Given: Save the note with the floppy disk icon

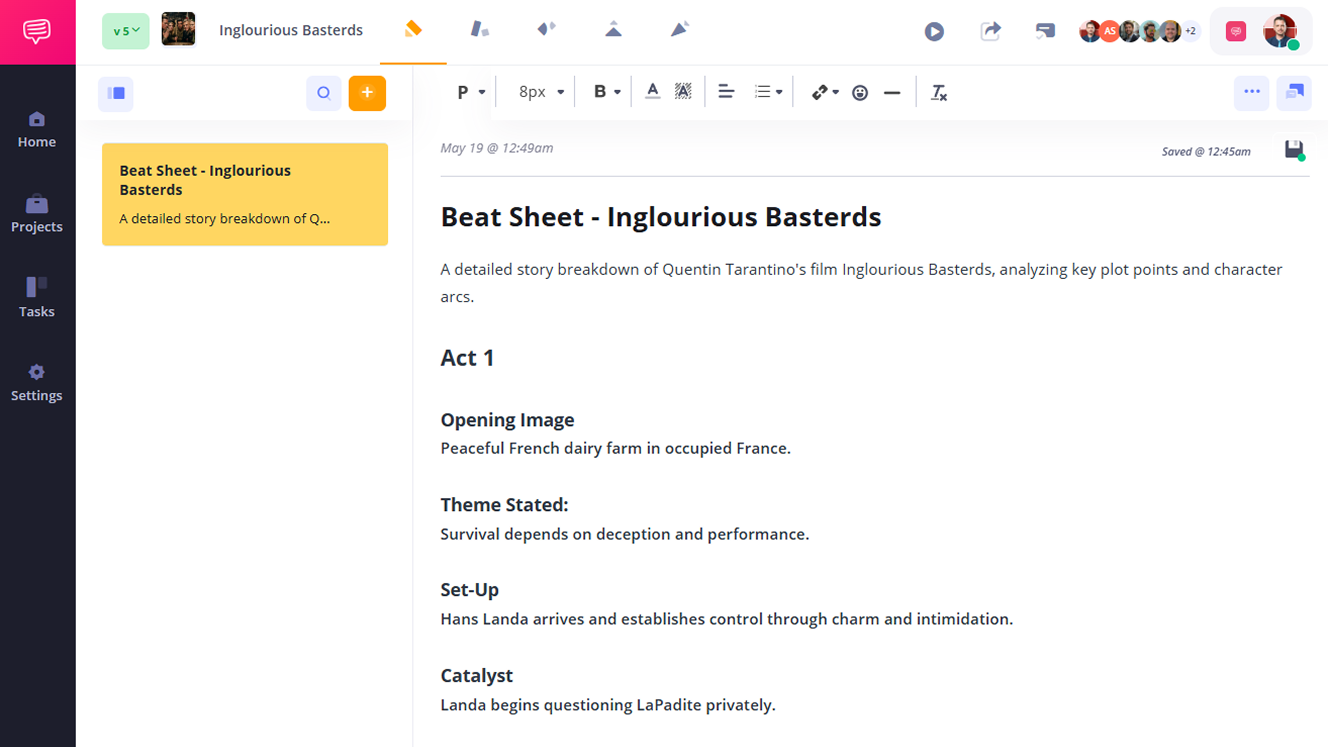Looking at the screenshot, I should [x=1295, y=150].
